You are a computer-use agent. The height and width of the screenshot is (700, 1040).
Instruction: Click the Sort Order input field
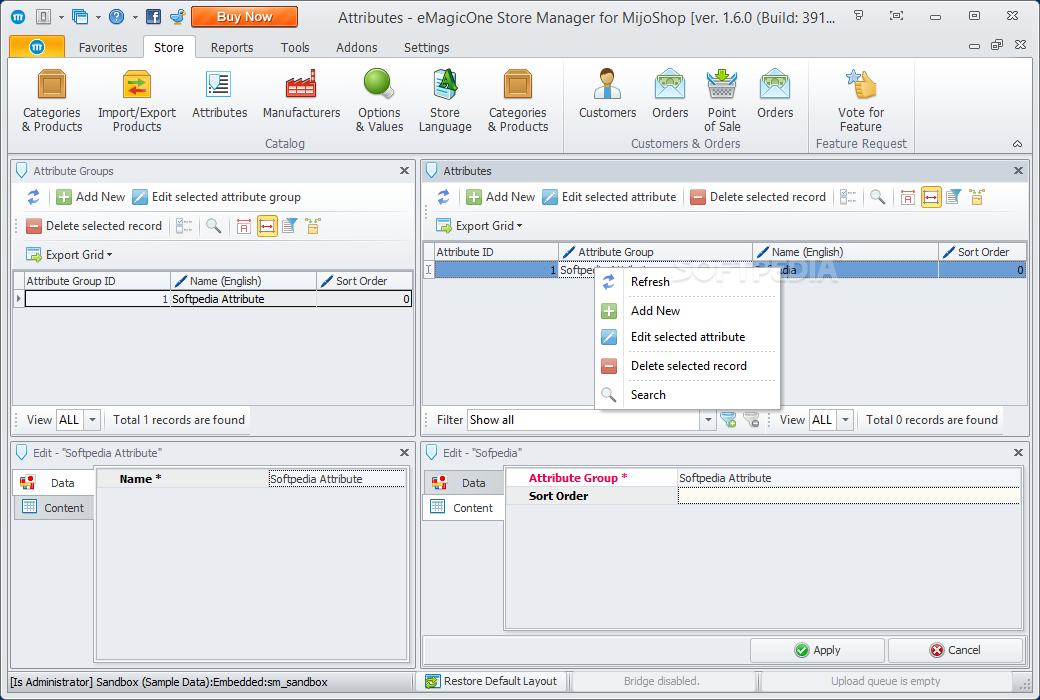click(x=848, y=496)
